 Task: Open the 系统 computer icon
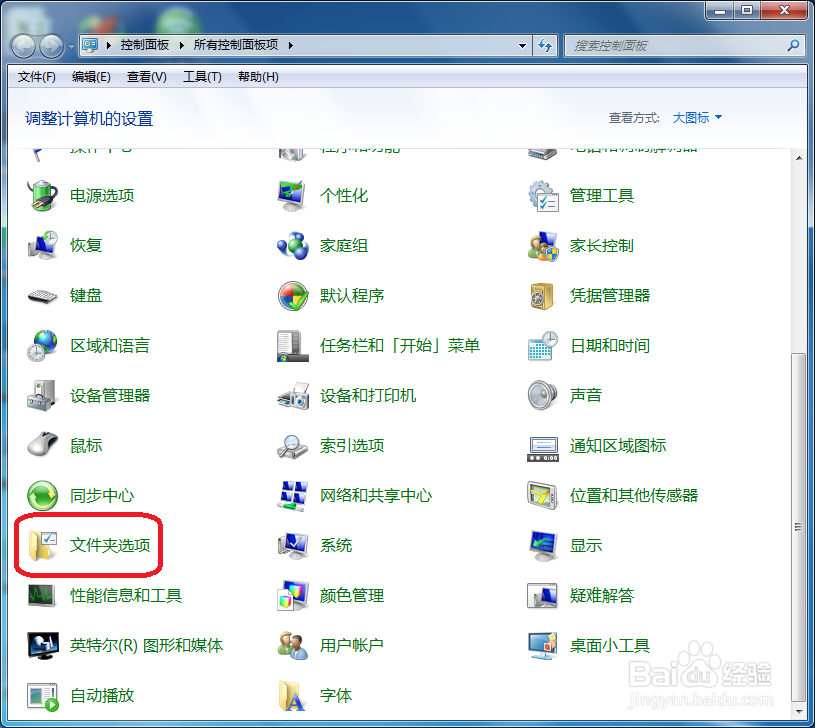tap(291, 545)
